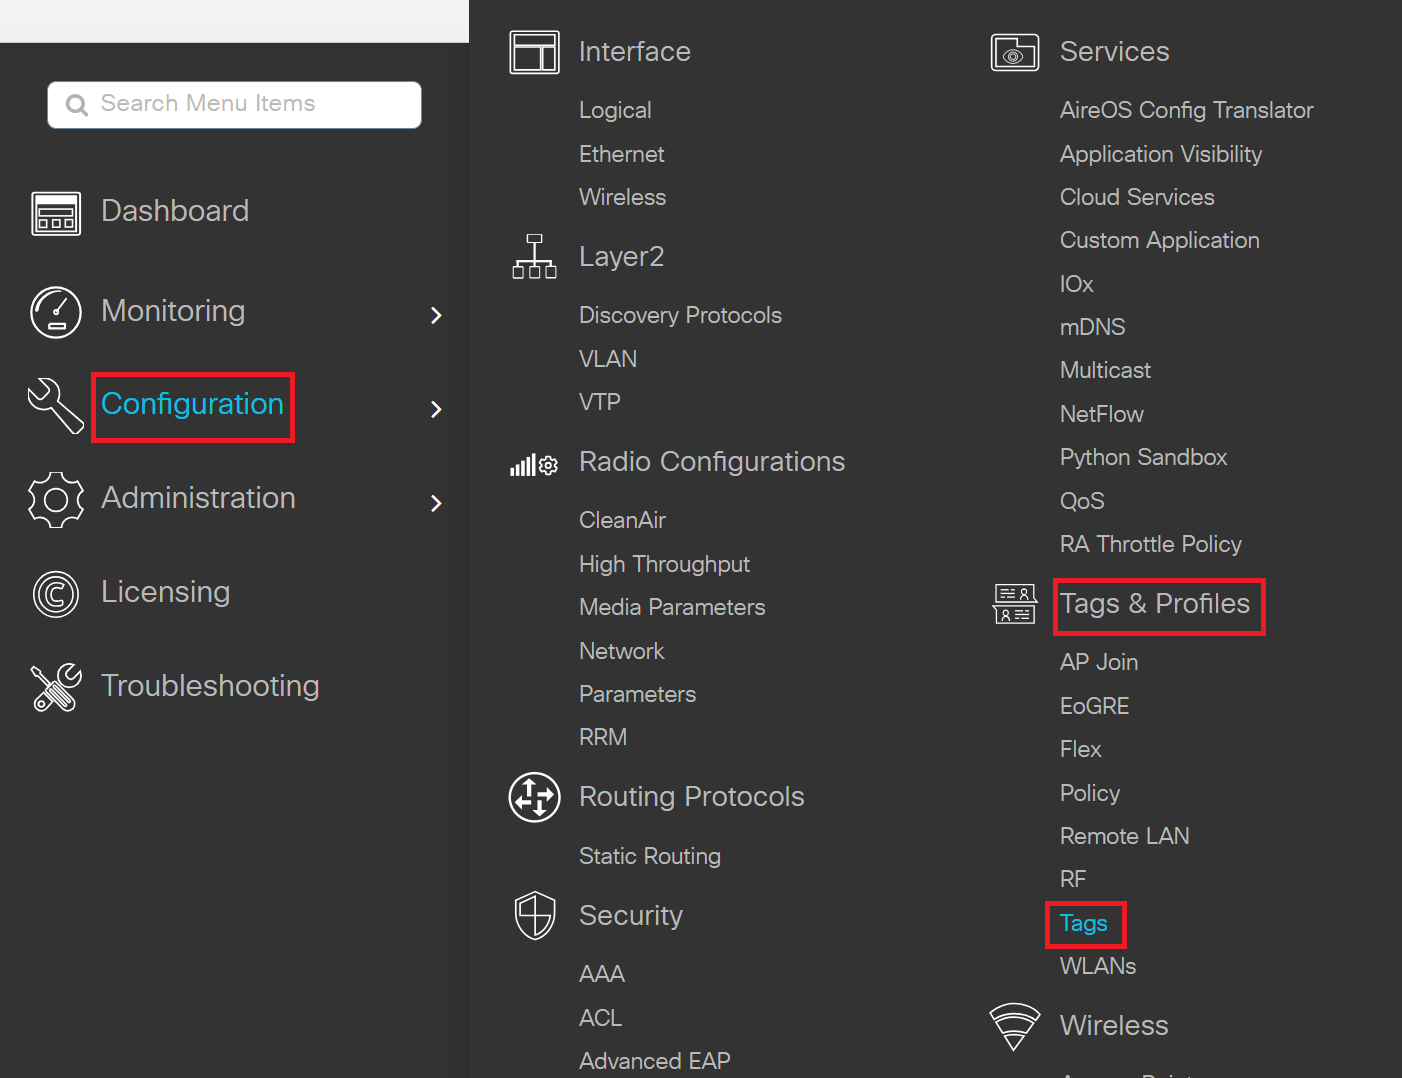Click the Dashboard icon in sidebar
Image resolution: width=1402 pixels, height=1078 pixels.
point(56,213)
